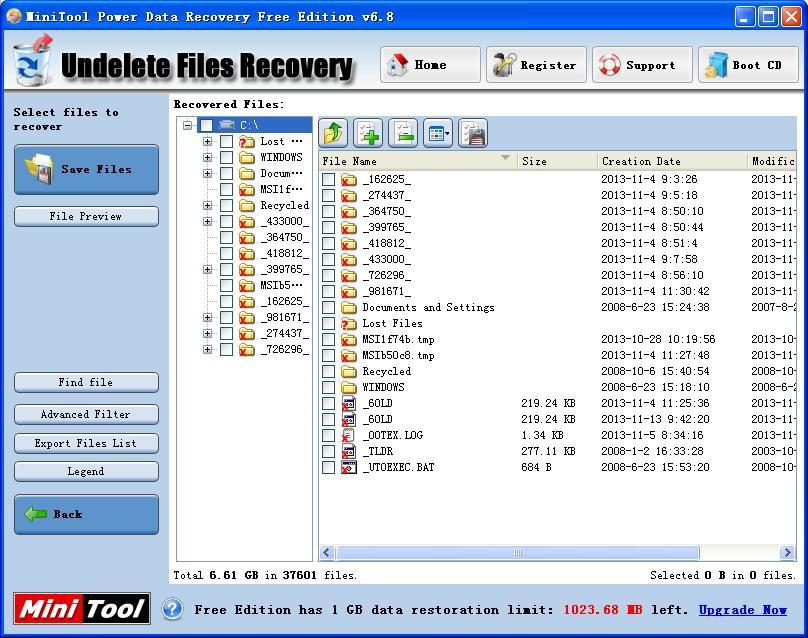Open the help question mark icon
Screen dimensions: 808x638
[173, 609]
